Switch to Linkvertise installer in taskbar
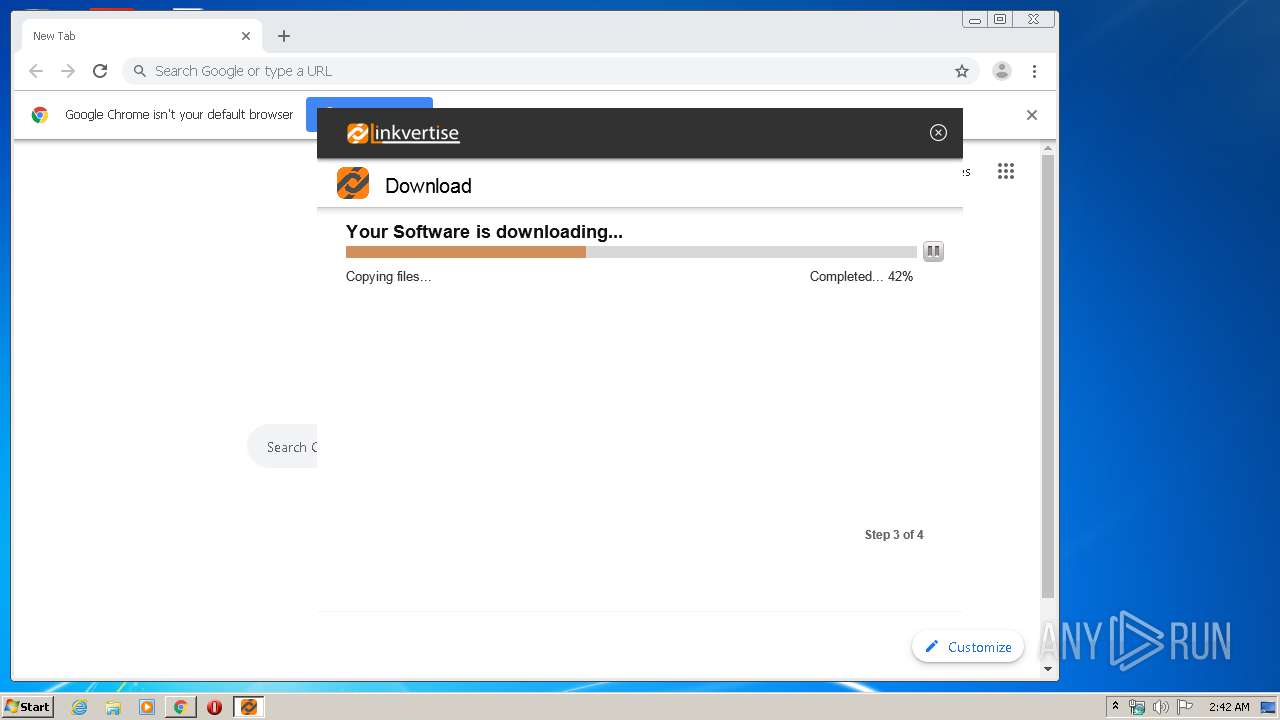 (248, 707)
